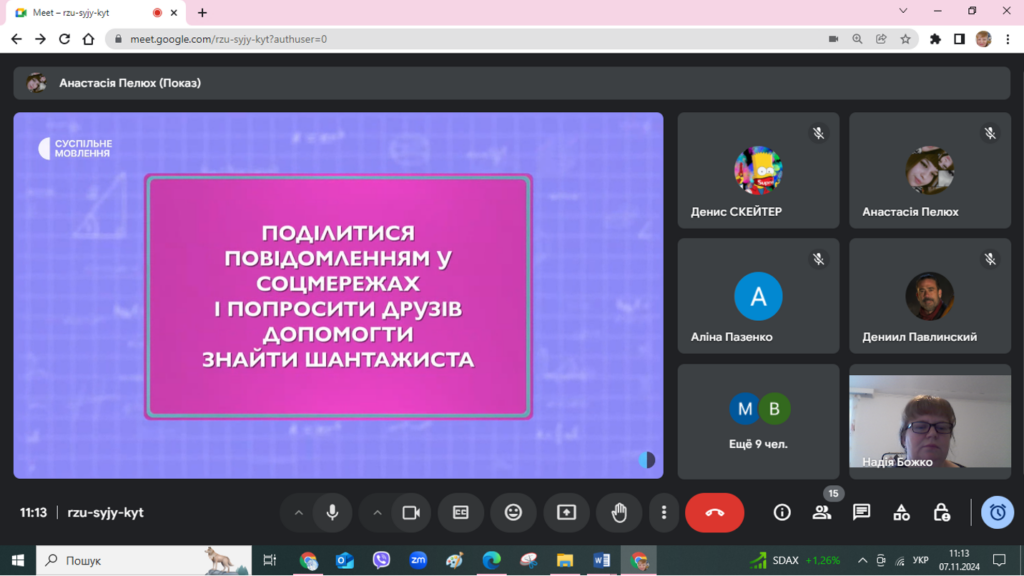
Task: Select Анастасія Пелюх participant tile
Action: pos(930,170)
